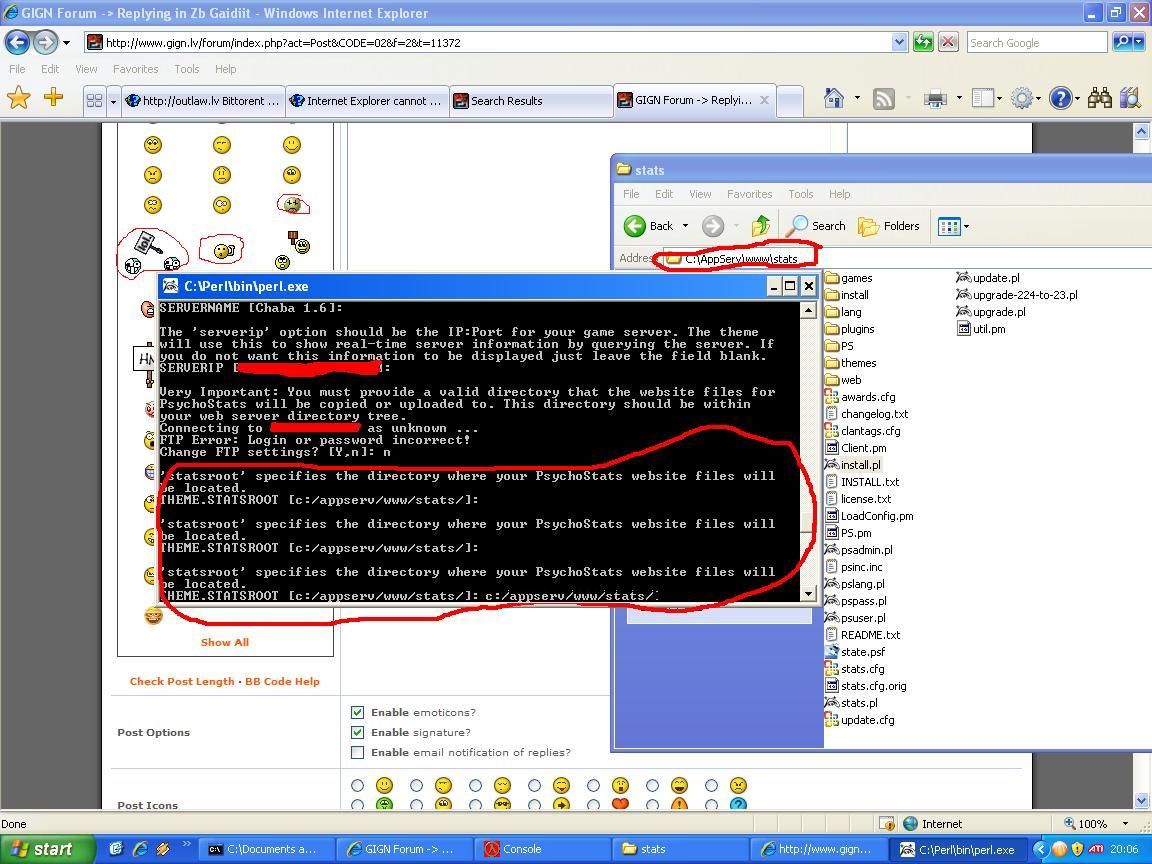Open the stats window Help menu

[x=840, y=194]
